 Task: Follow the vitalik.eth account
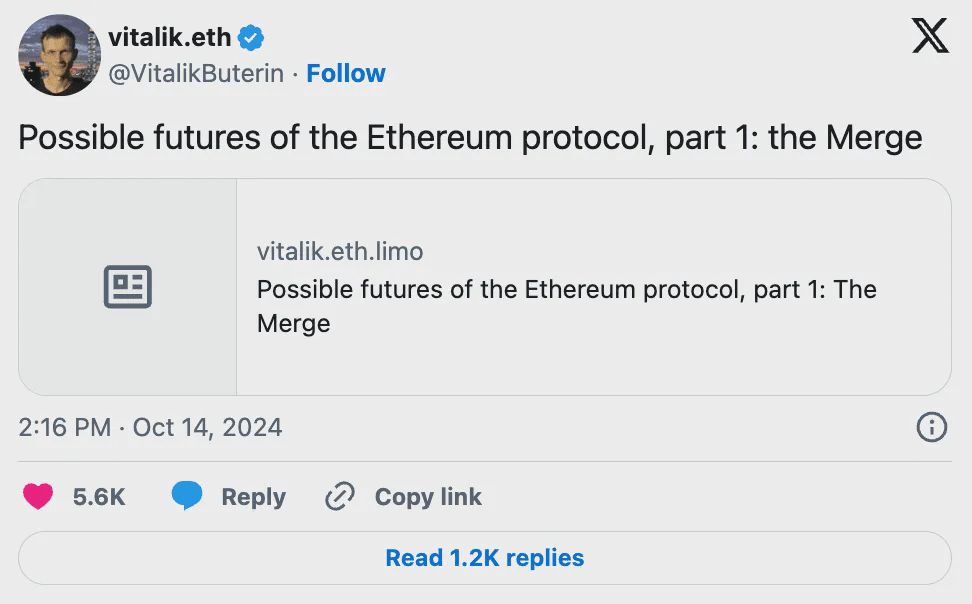pyautogui.click(x=346, y=74)
